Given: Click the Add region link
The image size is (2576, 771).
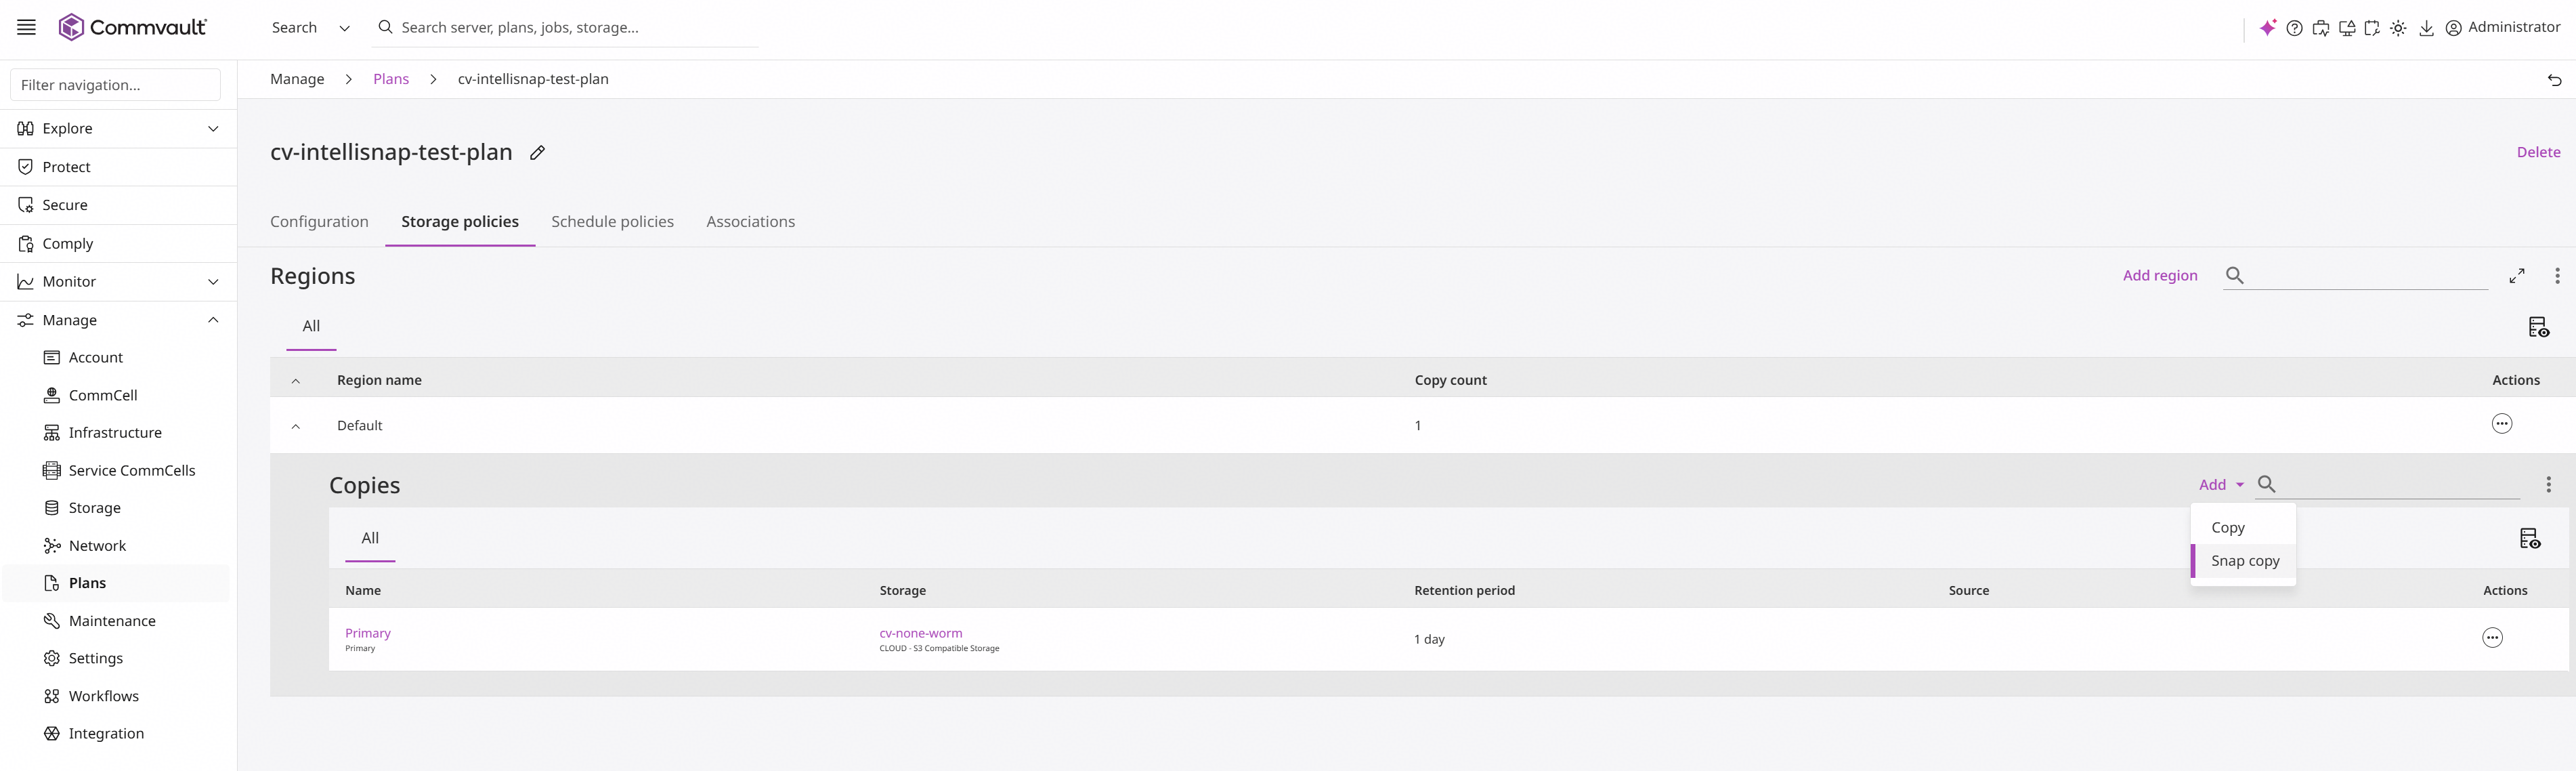Looking at the screenshot, I should [2159, 275].
